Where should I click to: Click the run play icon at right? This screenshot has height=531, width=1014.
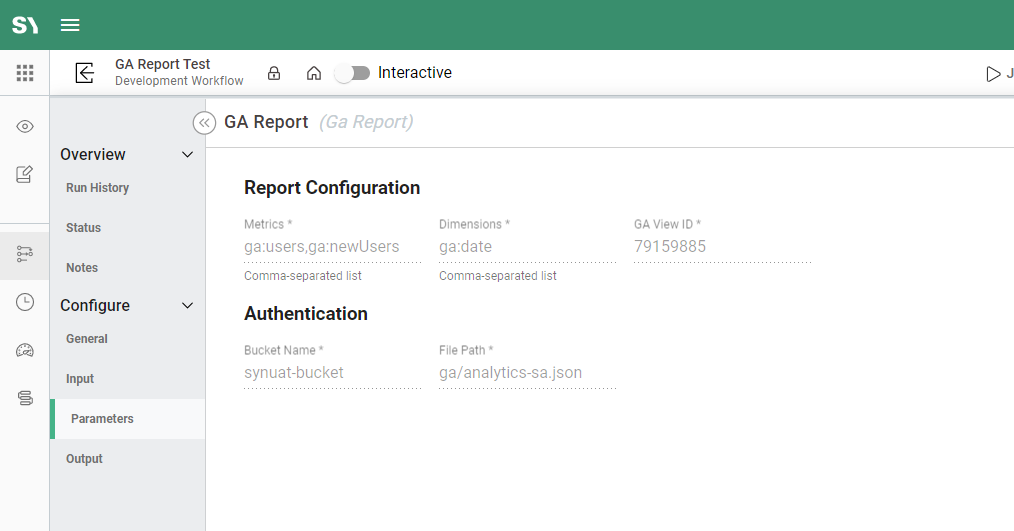click(993, 74)
